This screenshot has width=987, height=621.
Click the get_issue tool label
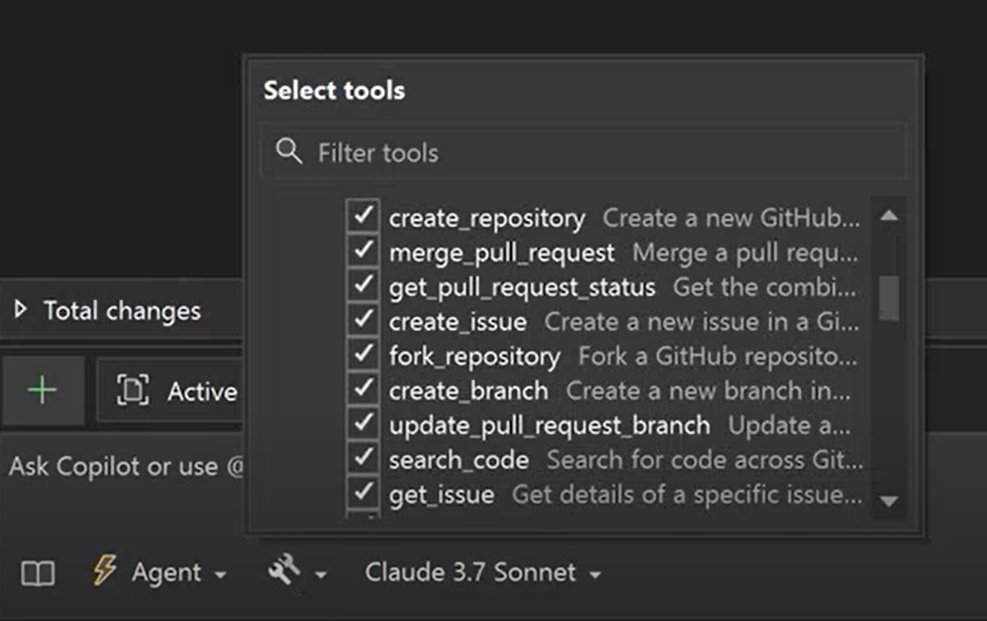(441, 494)
